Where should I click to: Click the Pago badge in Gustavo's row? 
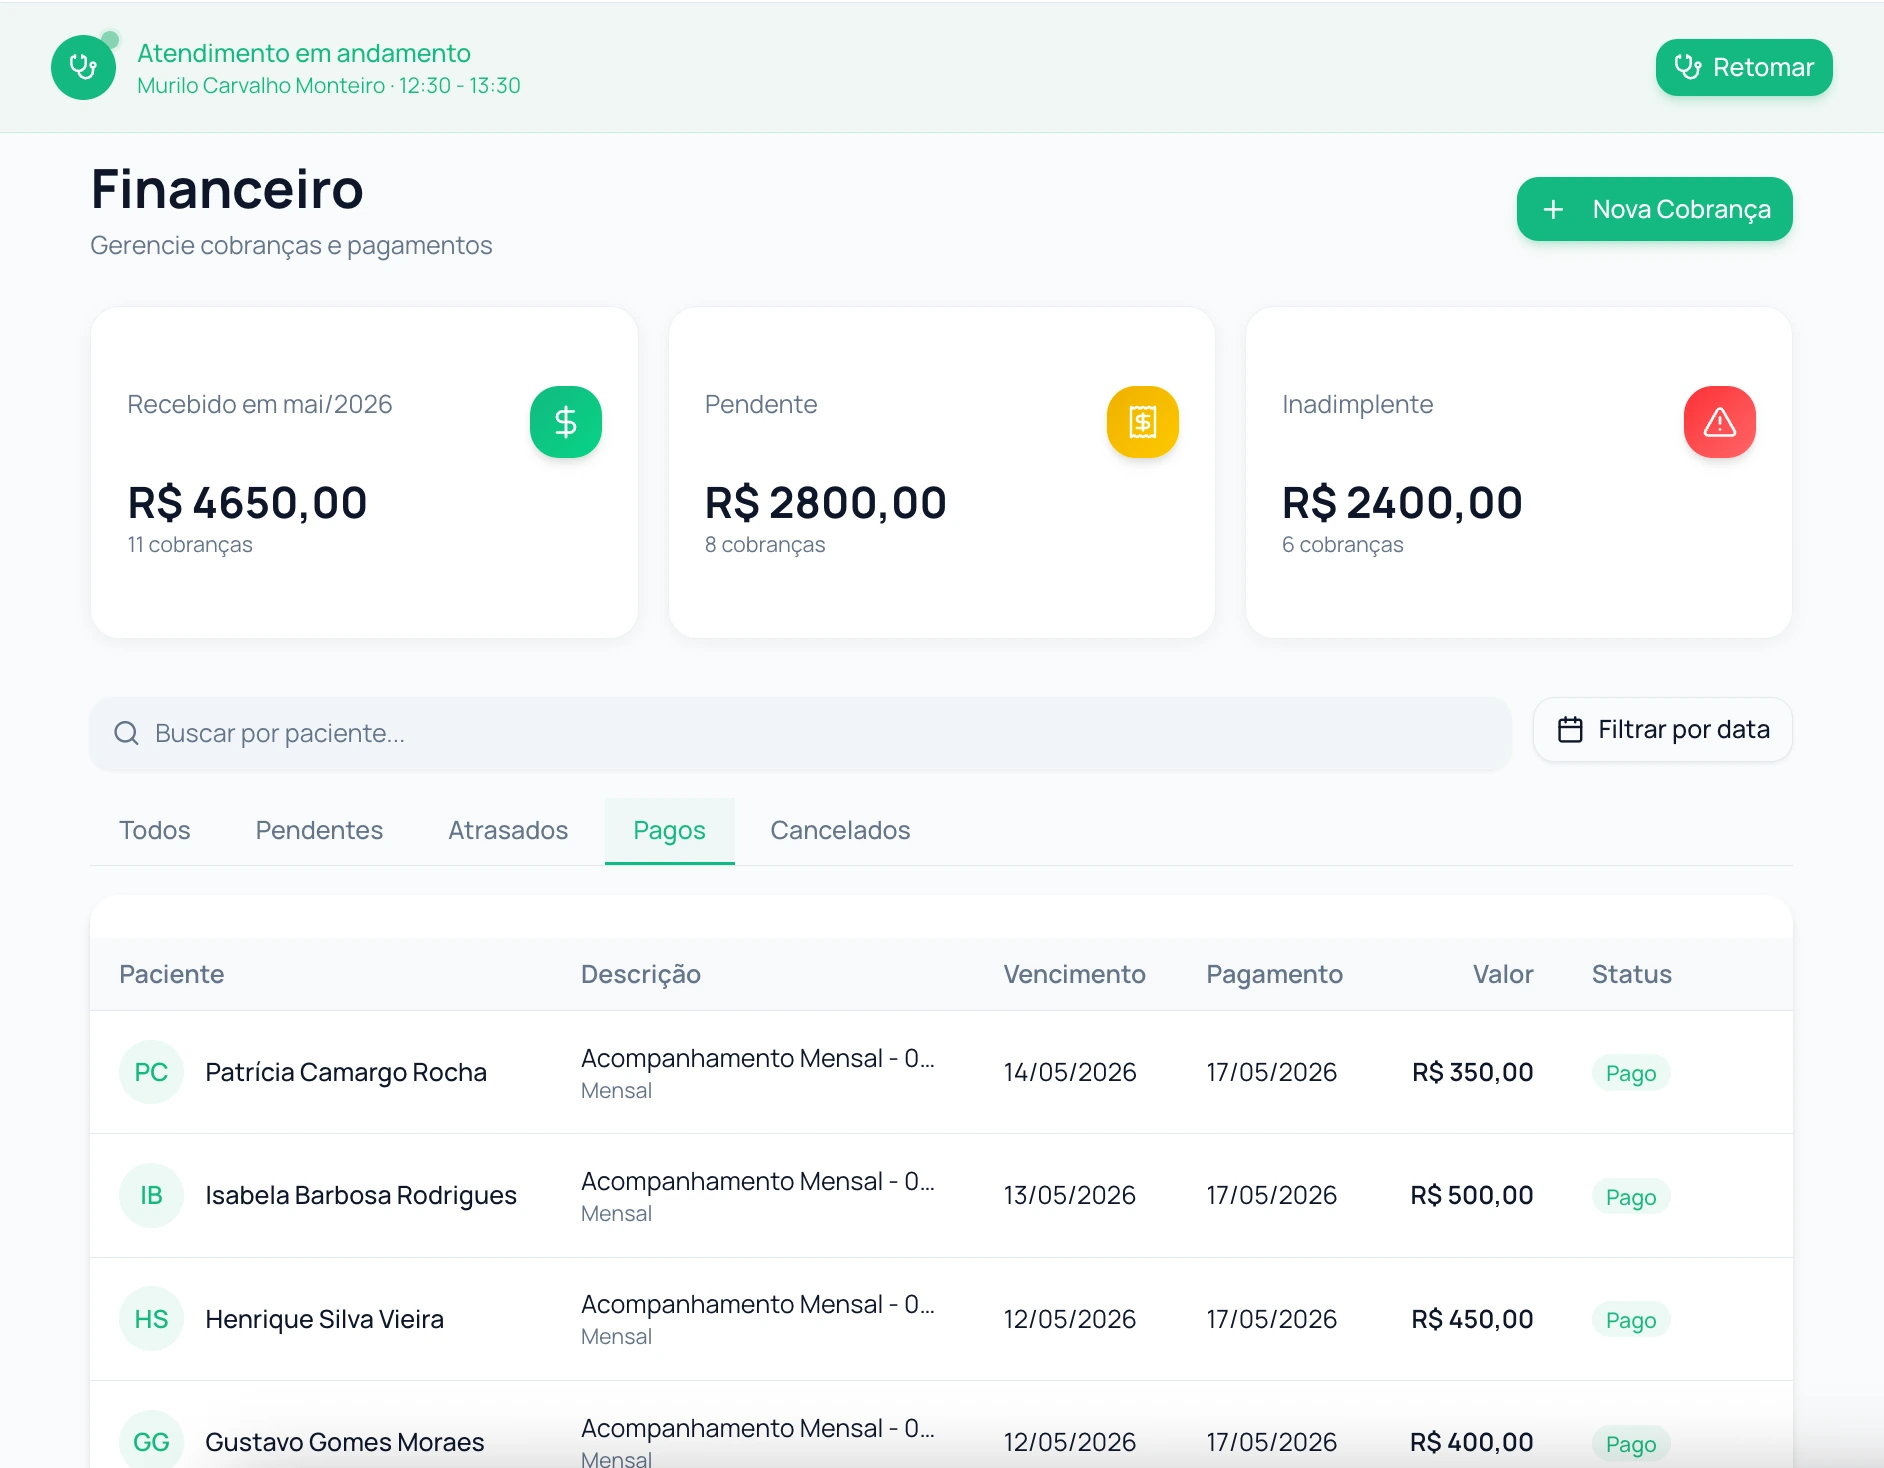[x=1631, y=1444]
